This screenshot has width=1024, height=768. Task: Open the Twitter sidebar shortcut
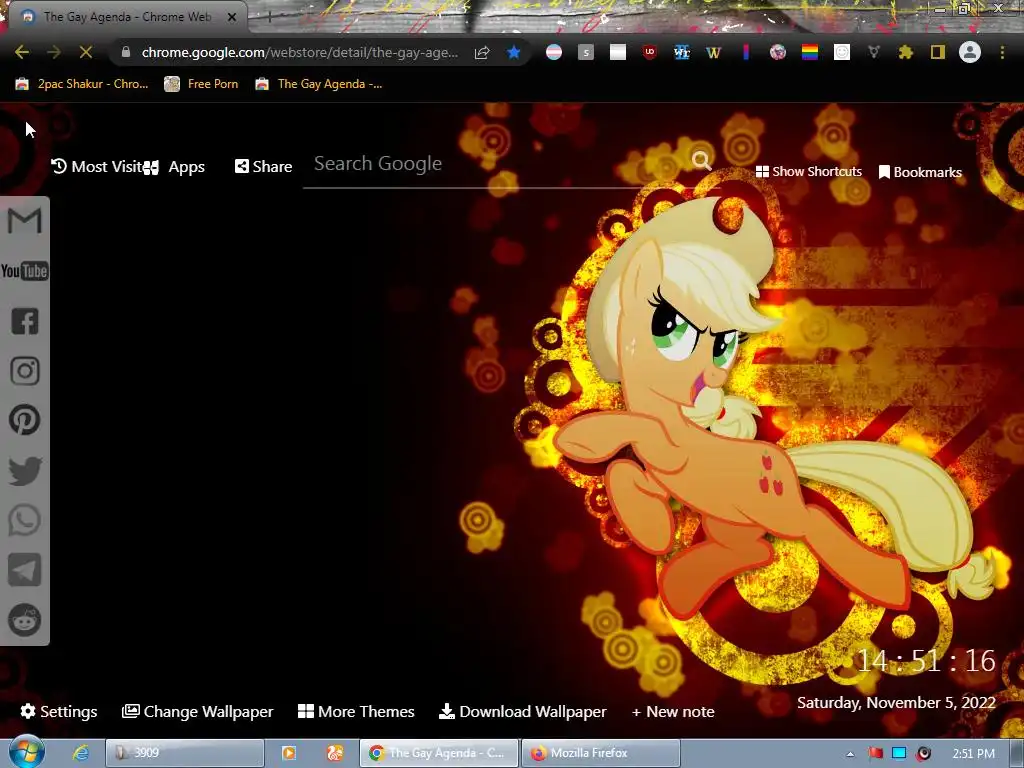pos(25,470)
